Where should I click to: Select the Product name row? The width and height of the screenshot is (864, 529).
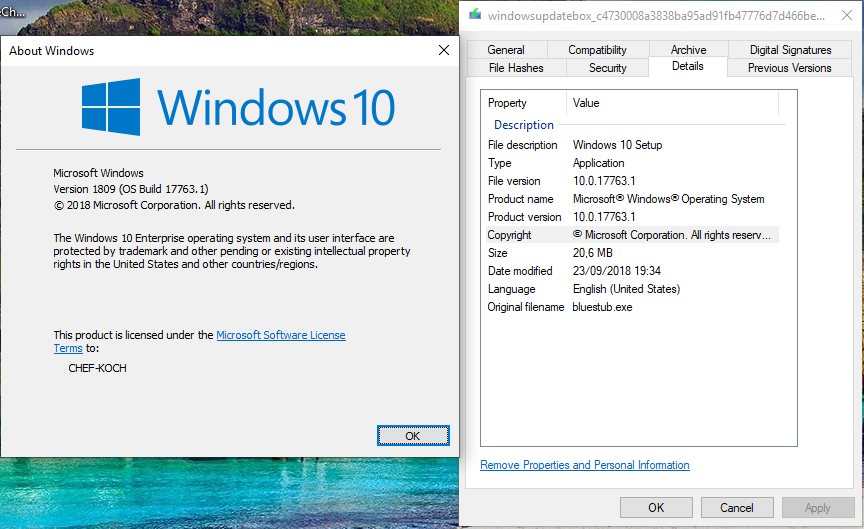(x=633, y=199)
